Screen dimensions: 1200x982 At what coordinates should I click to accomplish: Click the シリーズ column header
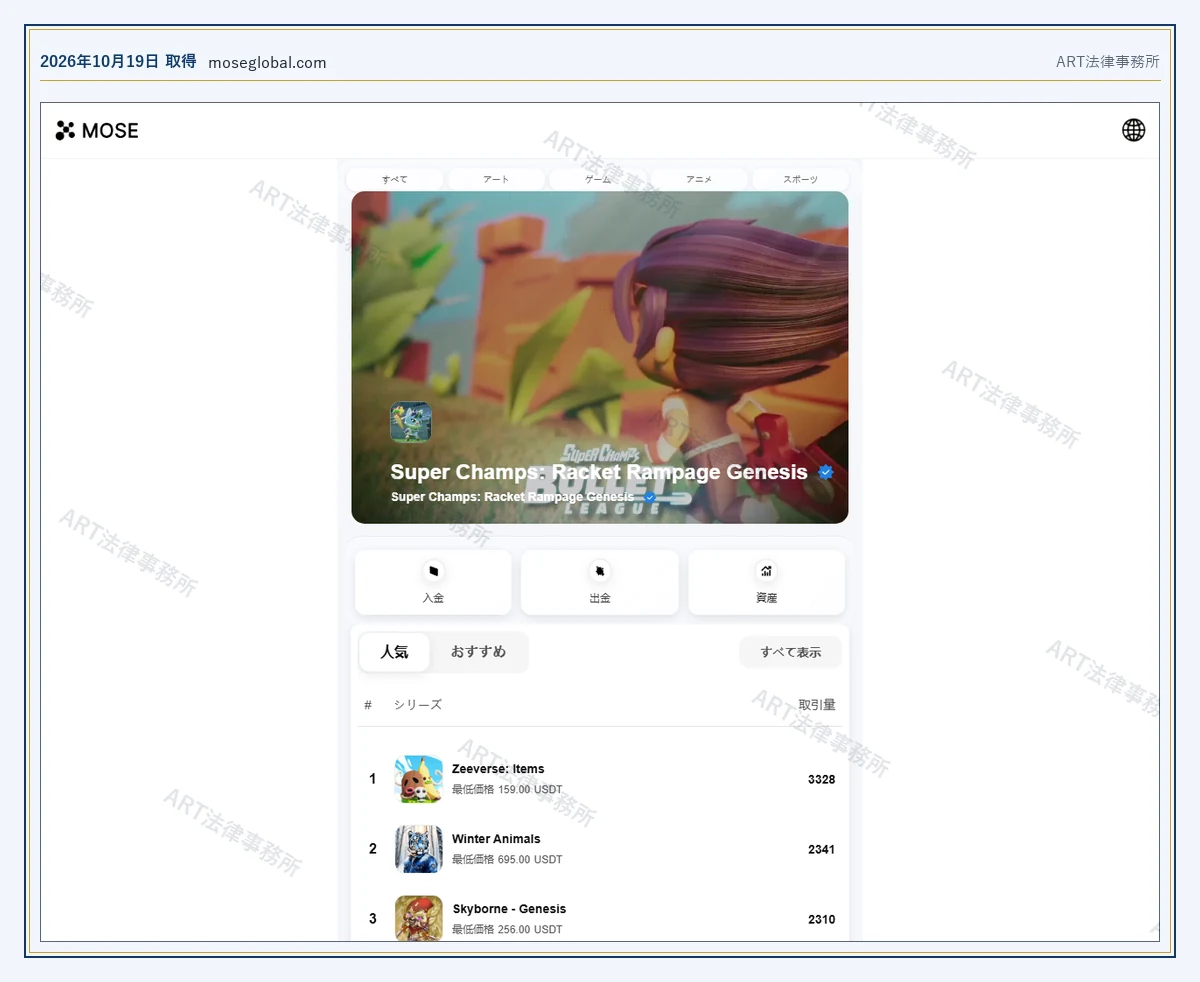click(x=418, y=705)
